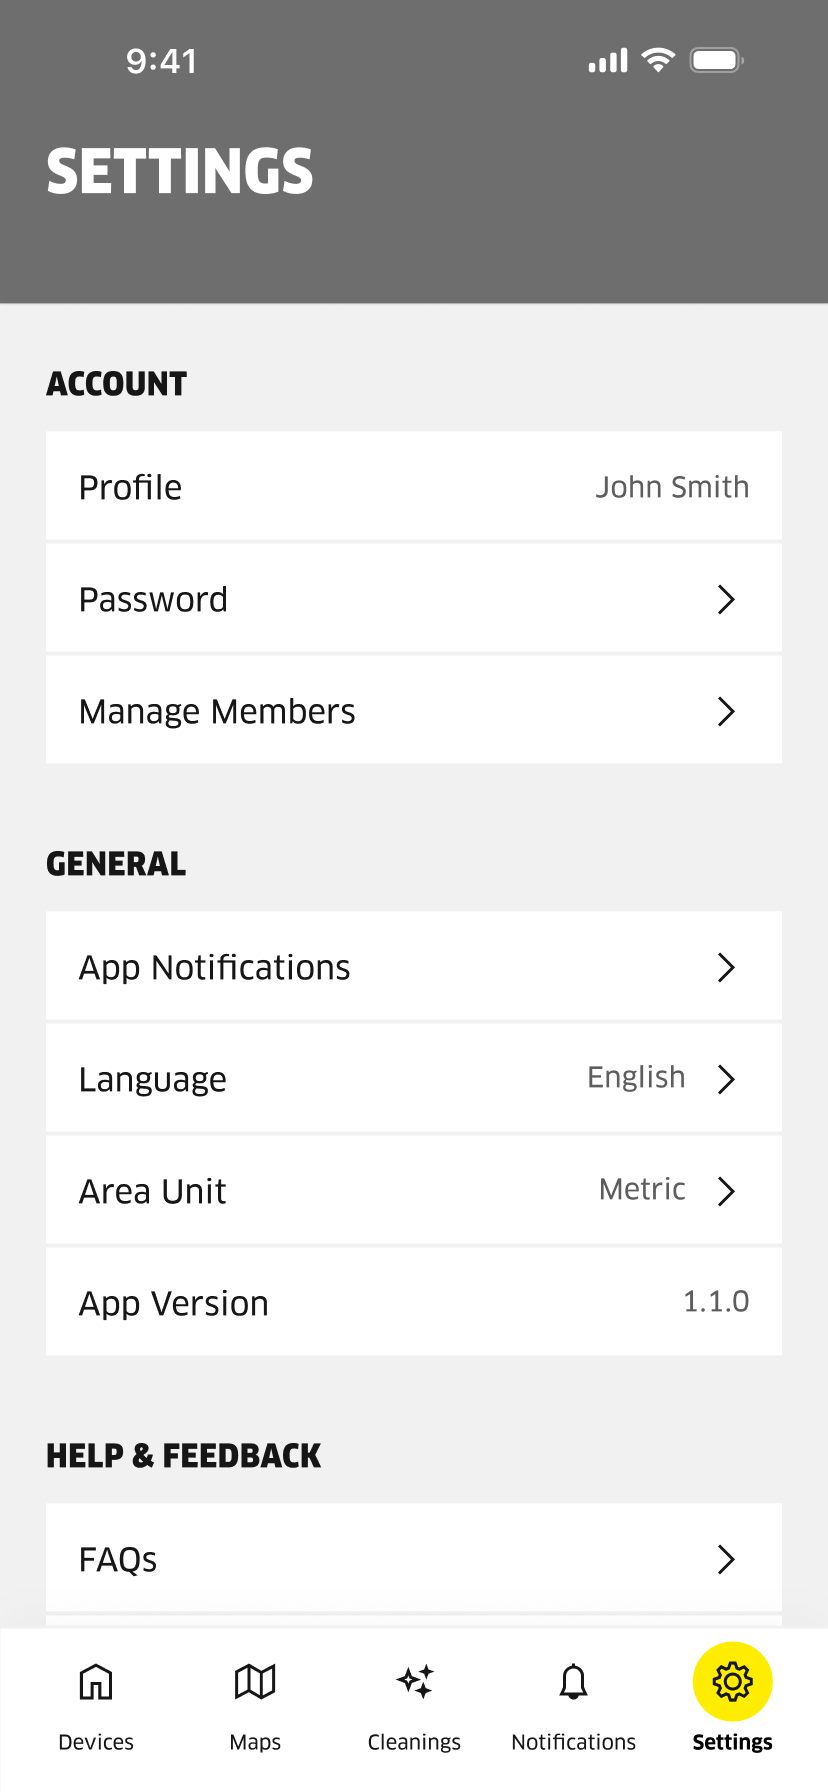Tap the Wi-Fi status icon
This screenshot has width=828, height=1792.
point(658,60)
